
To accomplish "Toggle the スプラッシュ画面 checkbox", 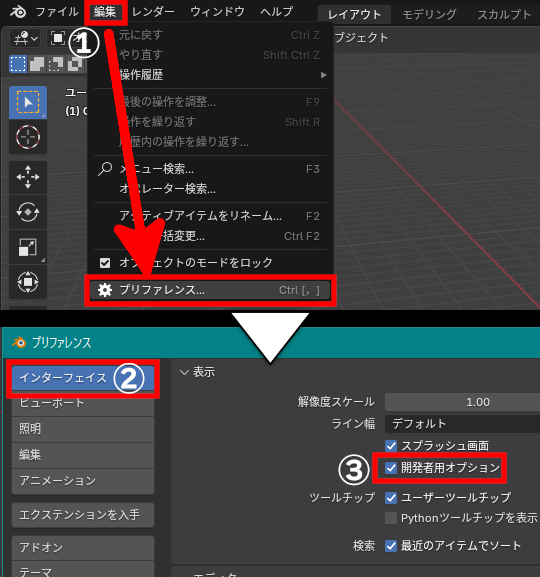I will coord(391,446).
